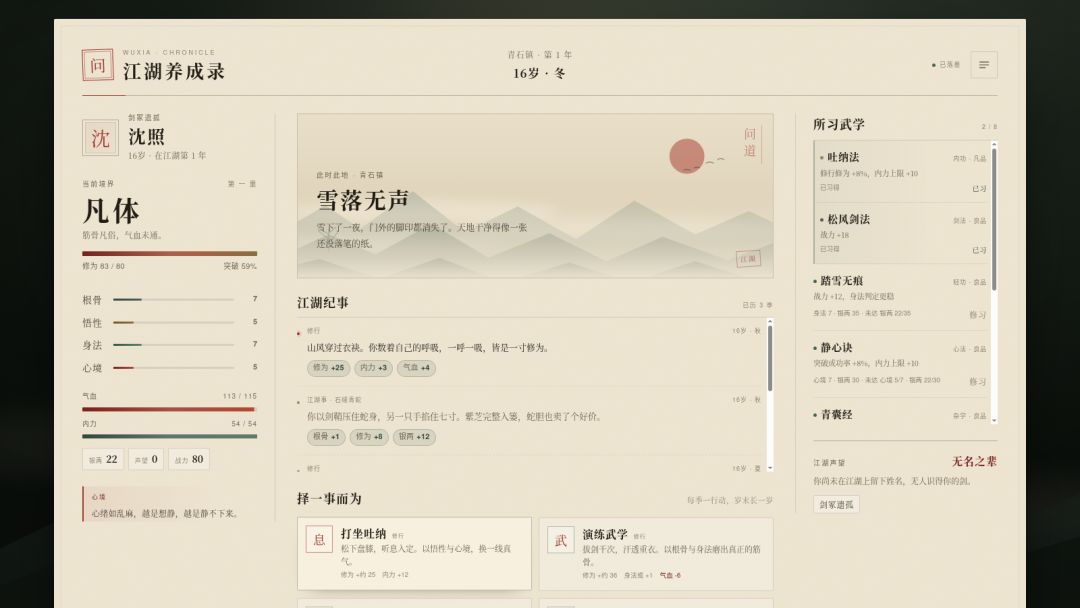Click the 问 seal logo icon
The width and height of the screenshot is (1080, 608).
tap(98, 65)
